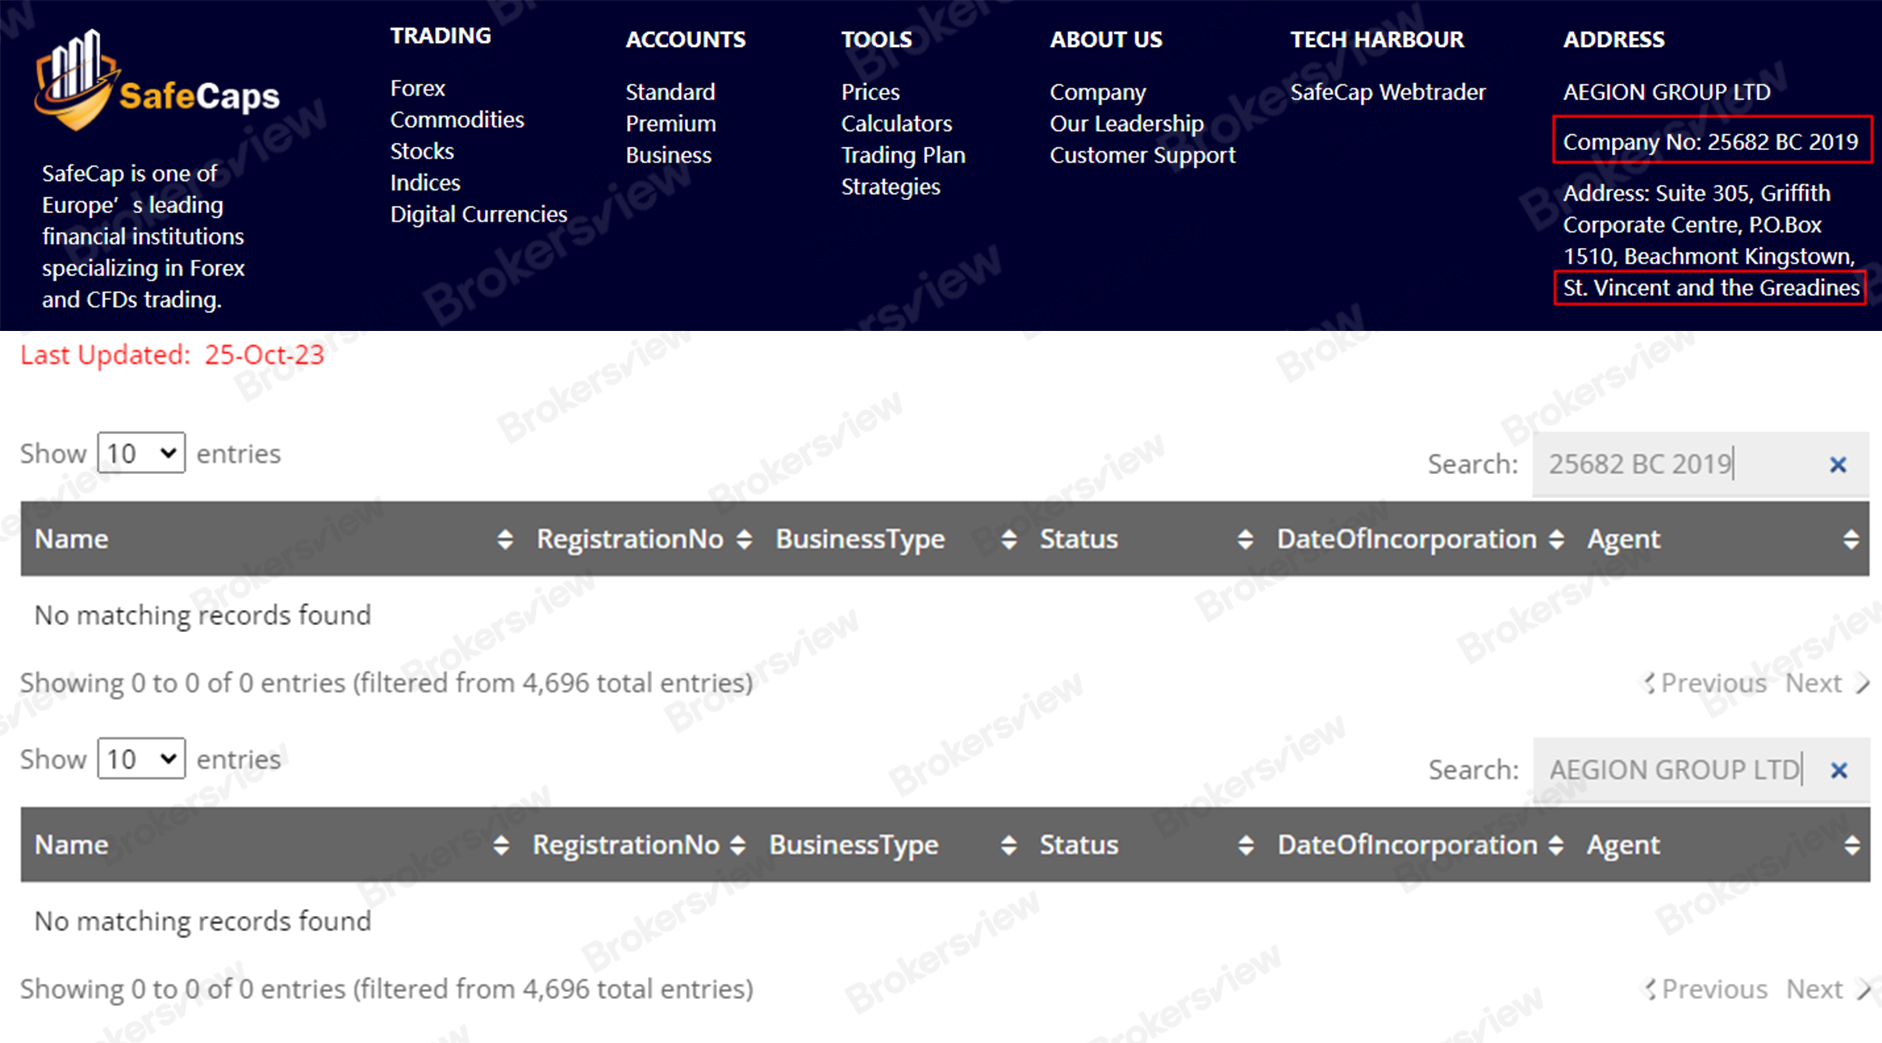The image size is (1882, 1043).
Task: Go to Next page under the 25682 BC 2019 table
Action: [x=1828, y=683]
